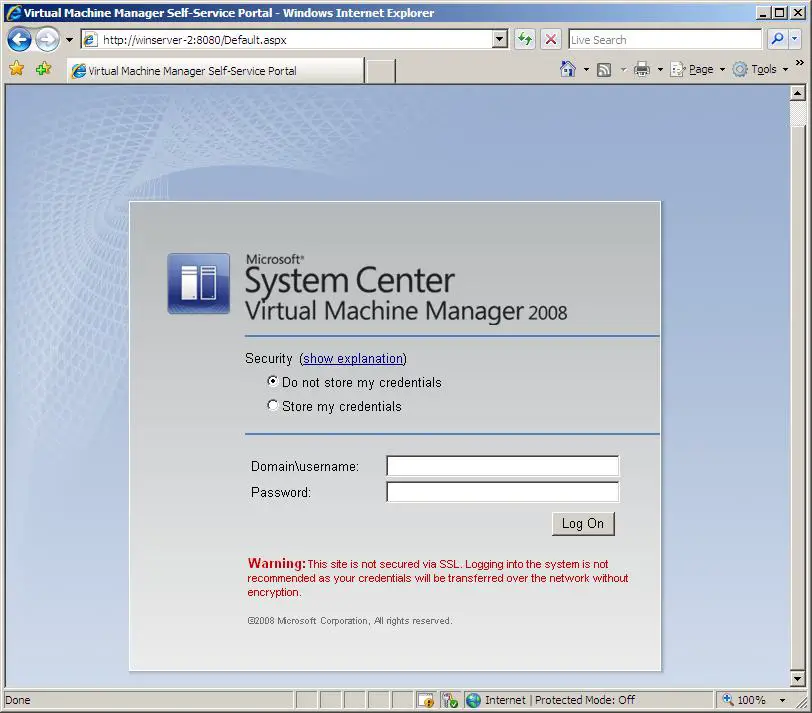This screenshot has height=713, width=812.
Task: Click the SSL Warning message text
Action: [438, 577]
